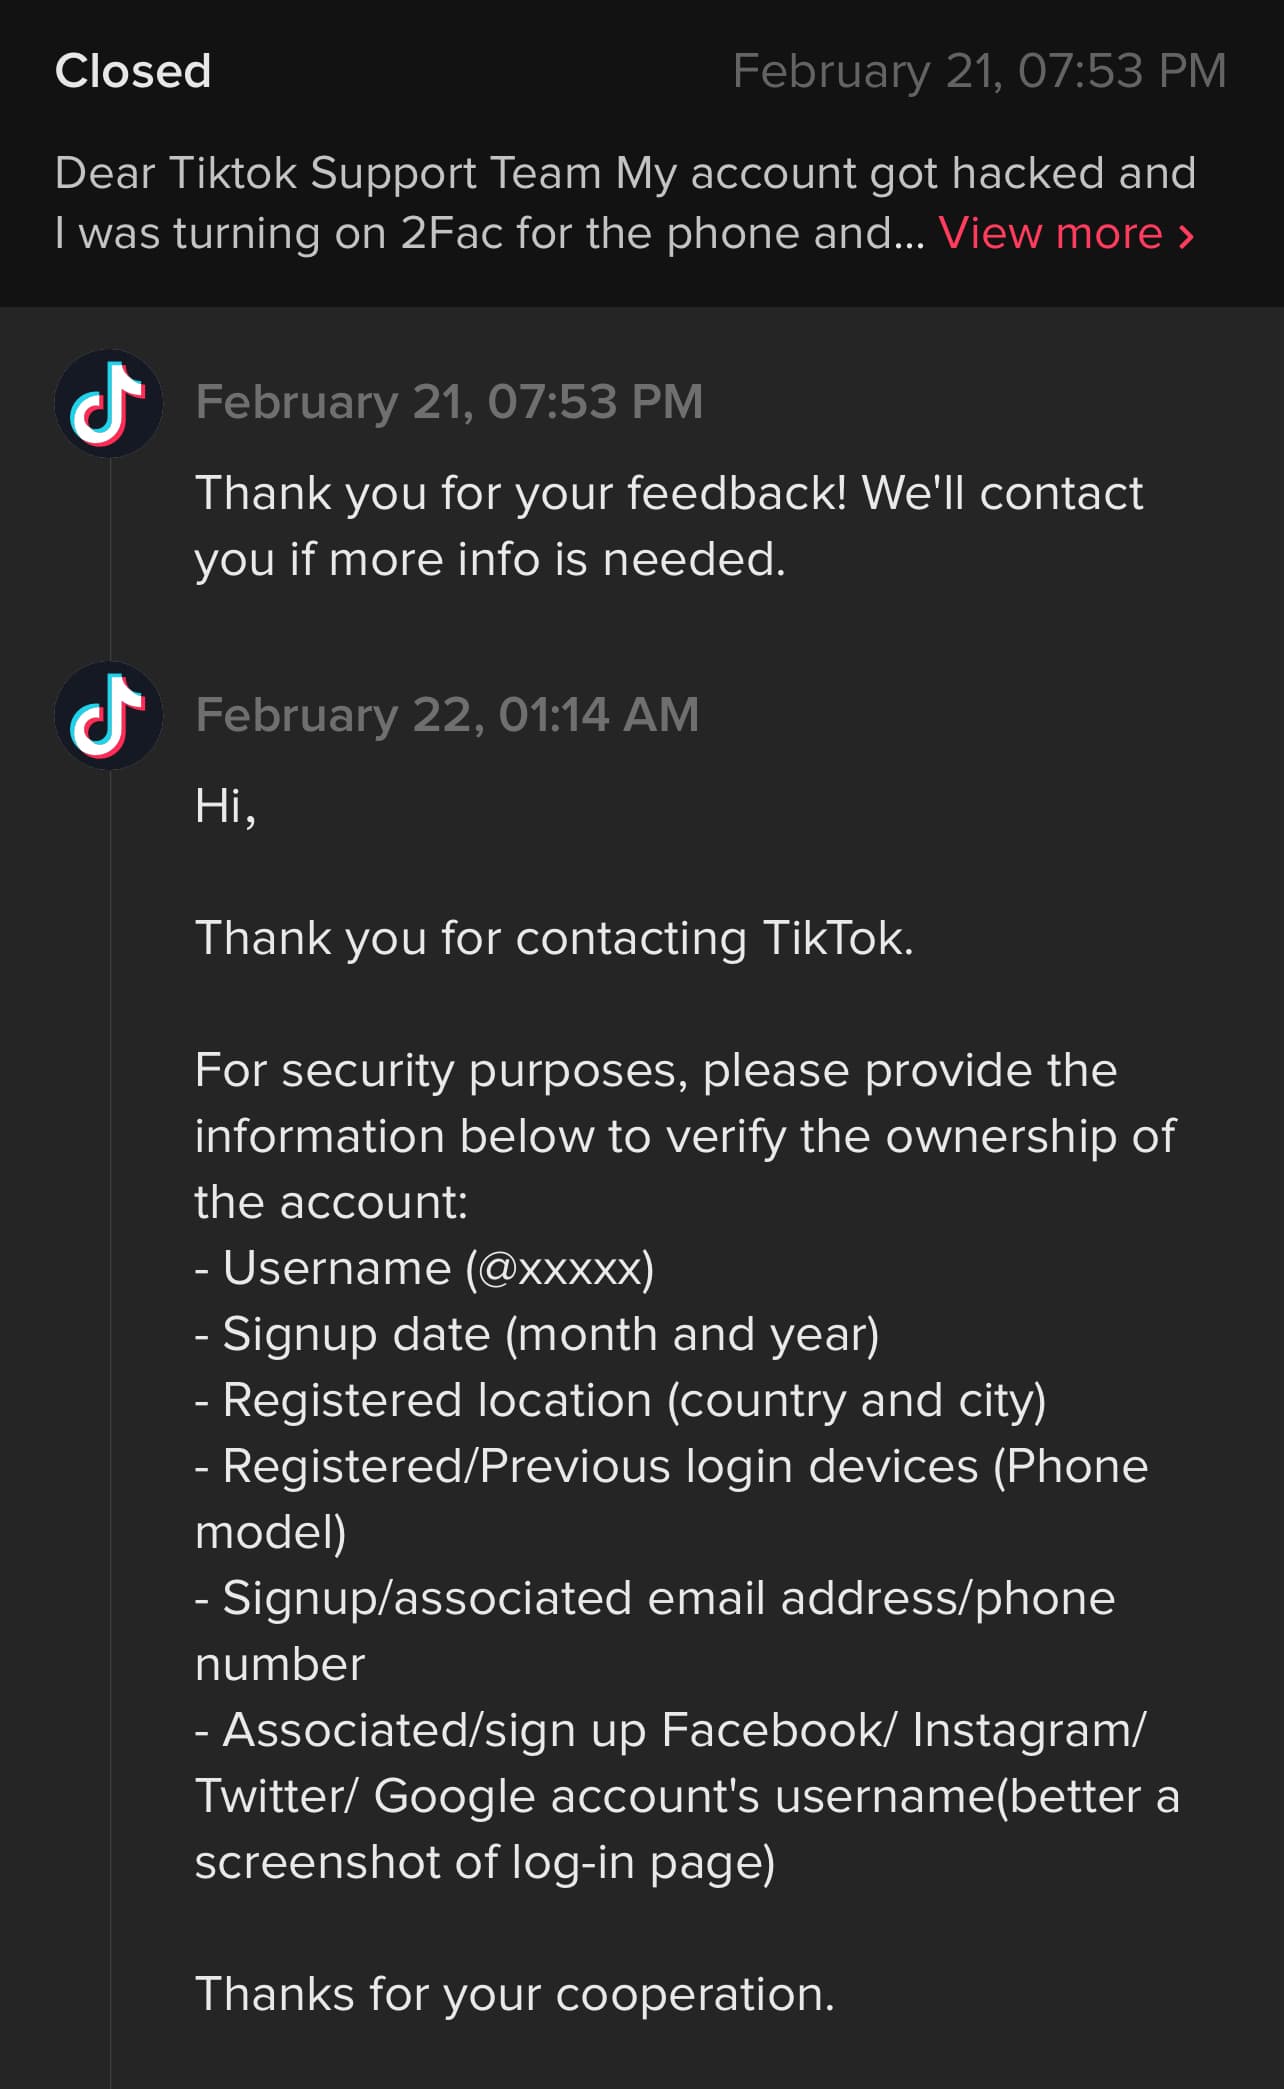Viewport: 1284px width, 2089px height.
Task: Tap the 'screenshot of log-in page)' text
Action: [x=485, y=1862]
